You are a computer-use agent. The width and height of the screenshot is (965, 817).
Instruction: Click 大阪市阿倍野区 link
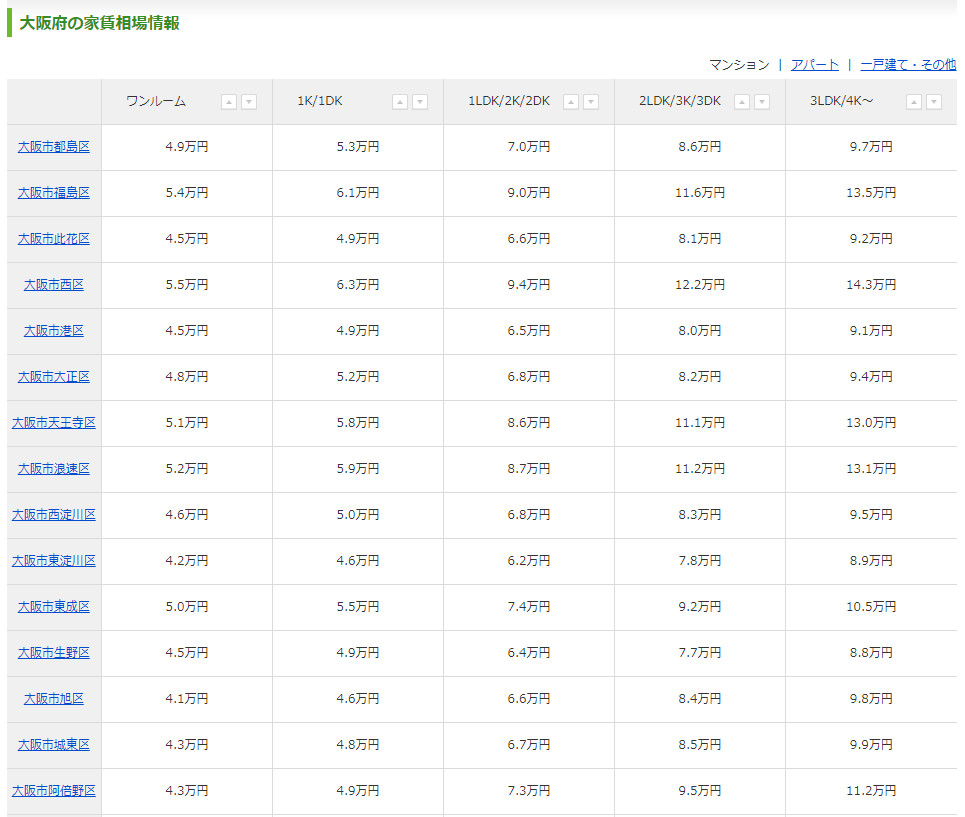(x=54, y=791)
